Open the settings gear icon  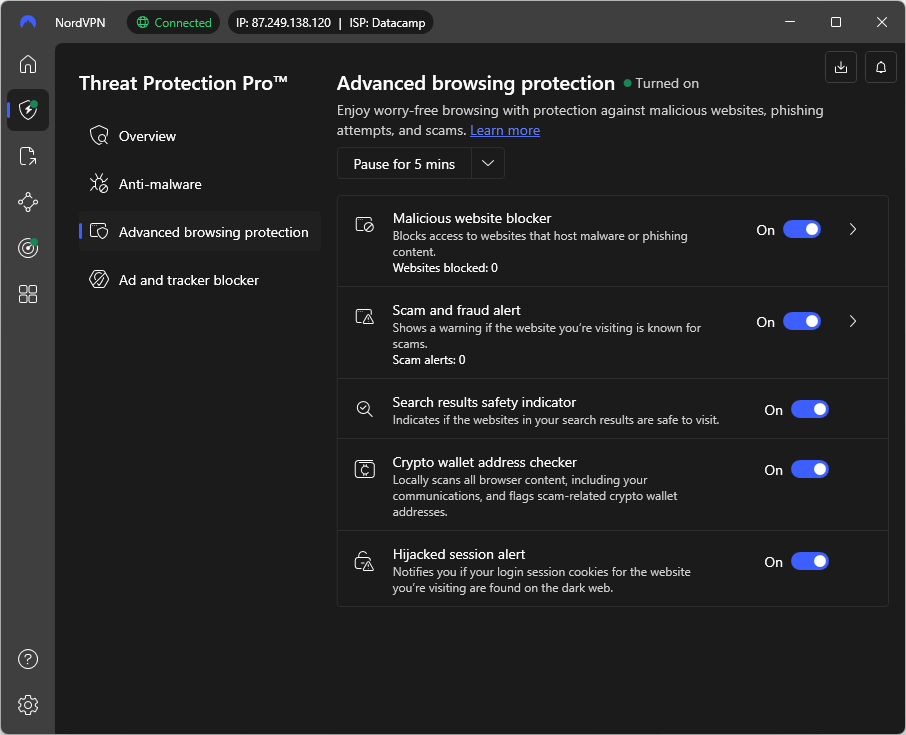coord(28,705)
